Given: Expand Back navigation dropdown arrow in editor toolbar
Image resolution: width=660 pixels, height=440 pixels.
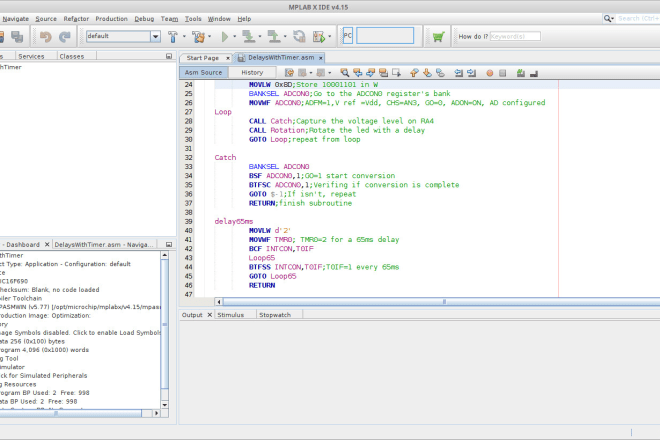Looking at the screenshot, I should point(311,73).
